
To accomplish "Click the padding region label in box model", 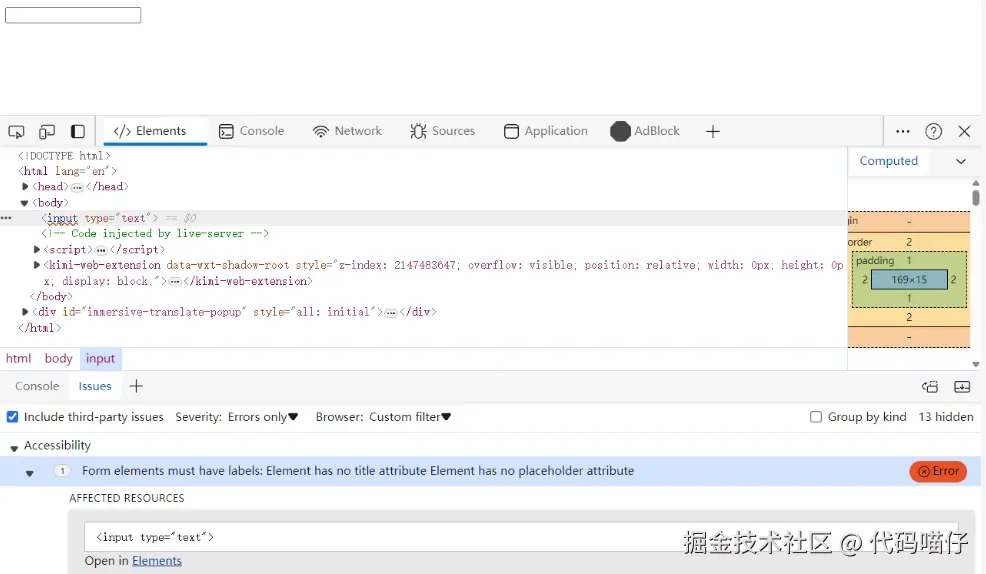I will point(875,260).
